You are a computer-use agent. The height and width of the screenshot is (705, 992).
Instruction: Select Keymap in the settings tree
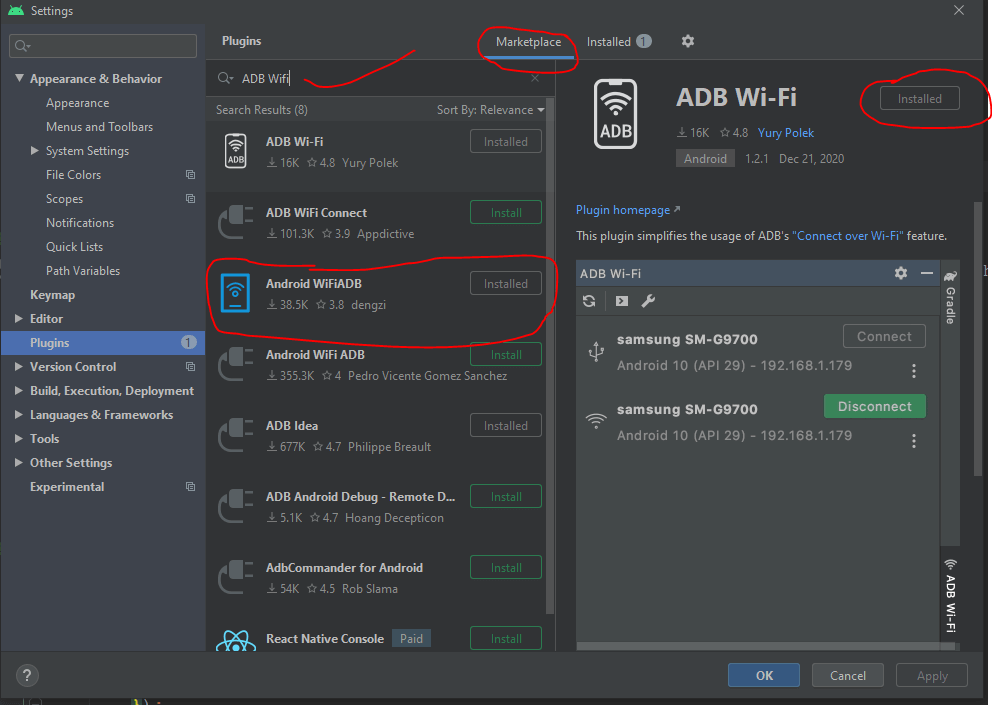click(52, 295)
